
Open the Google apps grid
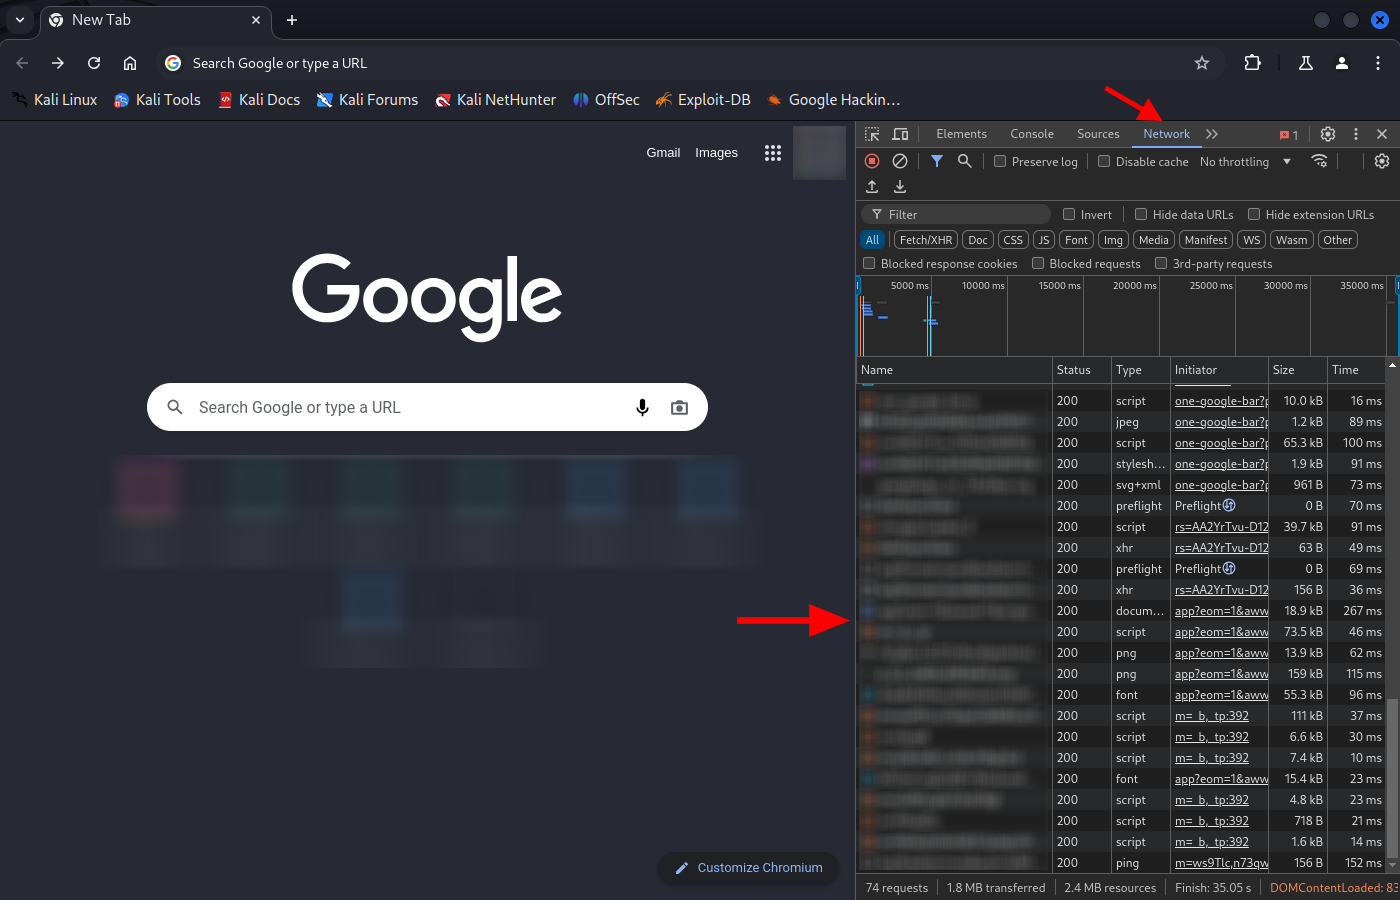[773, 153]
